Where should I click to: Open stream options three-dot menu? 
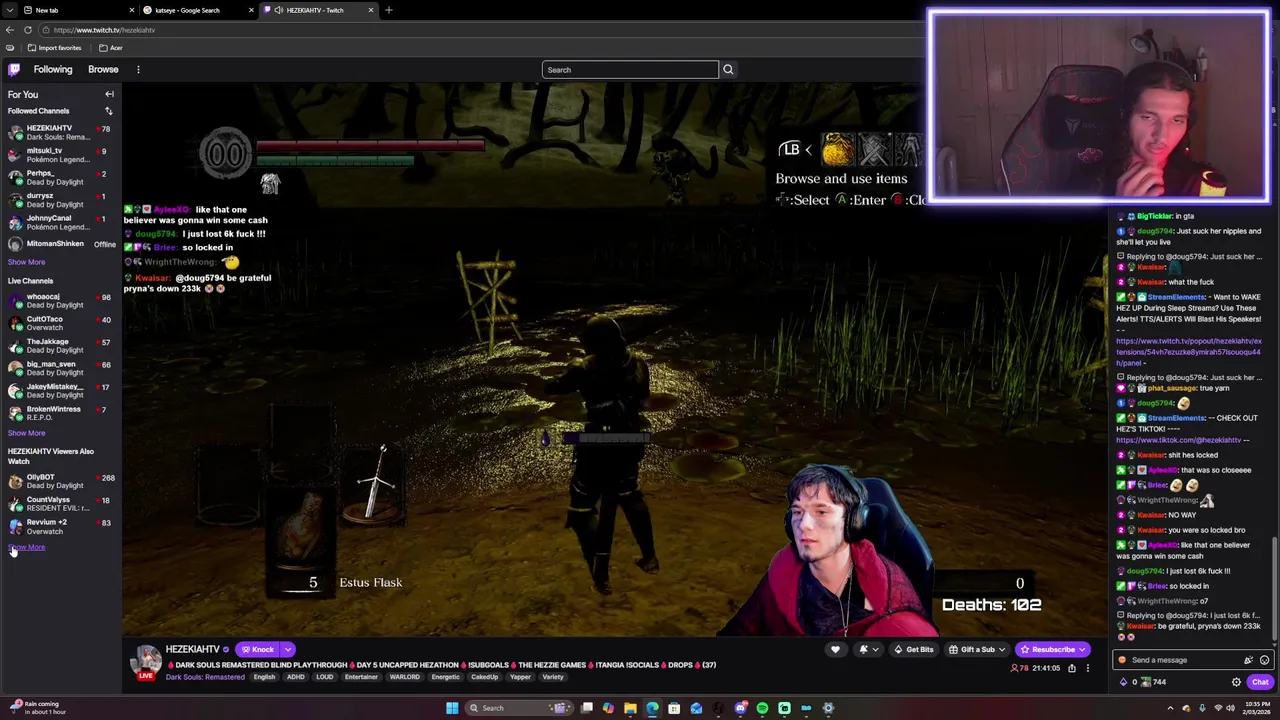(1088, 668)
